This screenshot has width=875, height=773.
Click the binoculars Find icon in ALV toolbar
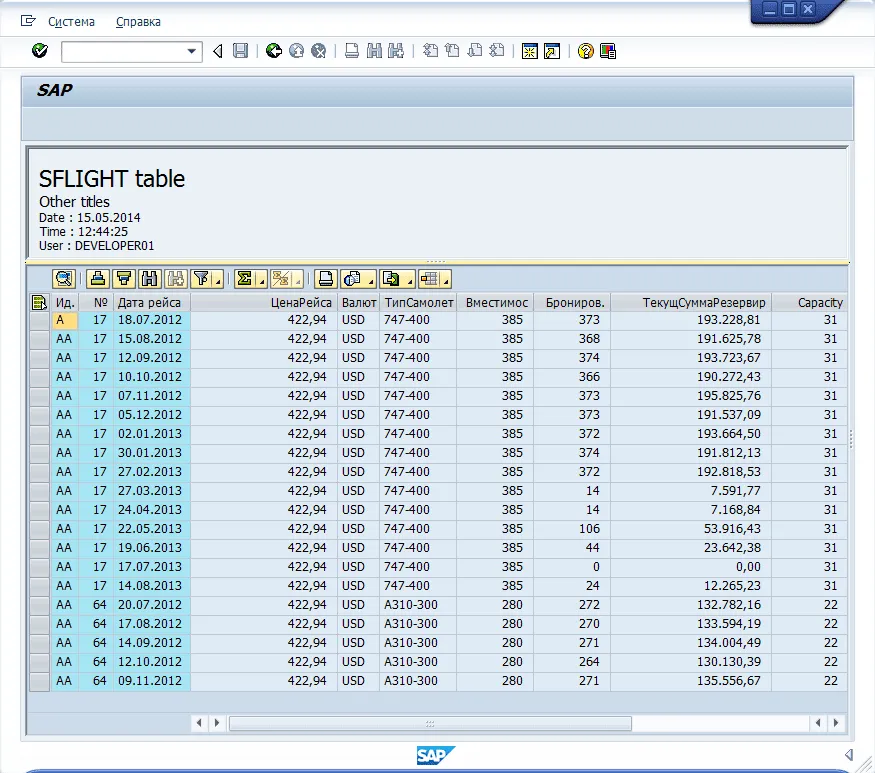tap(150, 279)
